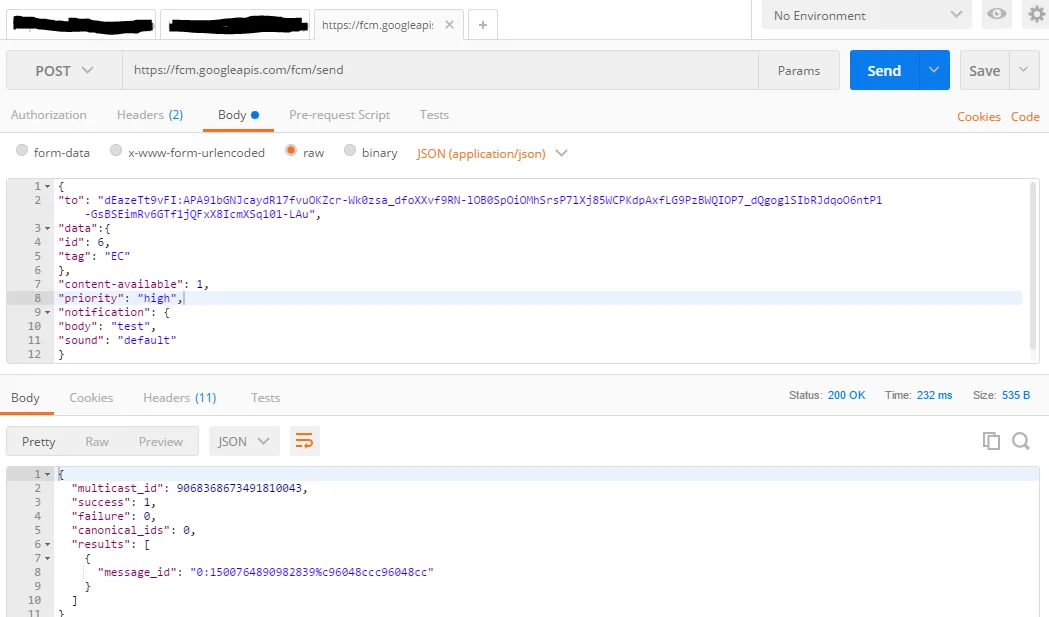Open manage environments gear icon

[x=1036, y=15]
